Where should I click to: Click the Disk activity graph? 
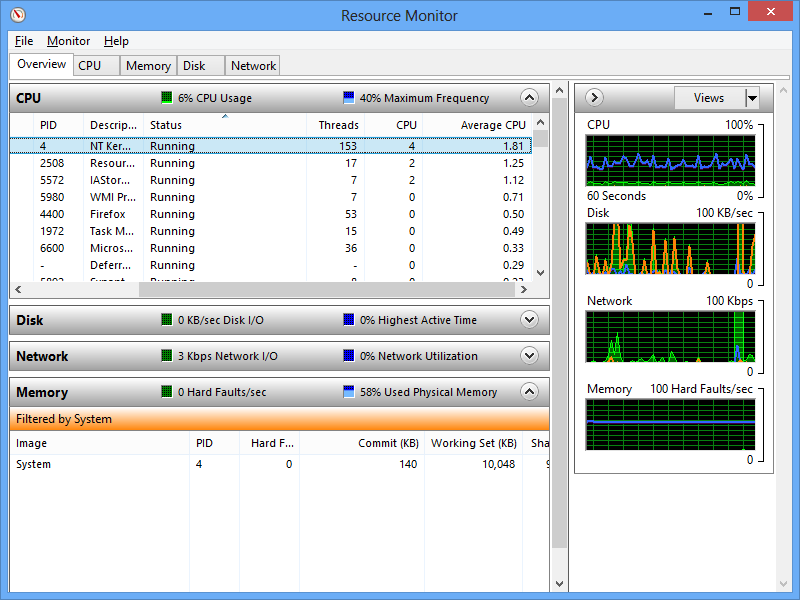point(670,248)
